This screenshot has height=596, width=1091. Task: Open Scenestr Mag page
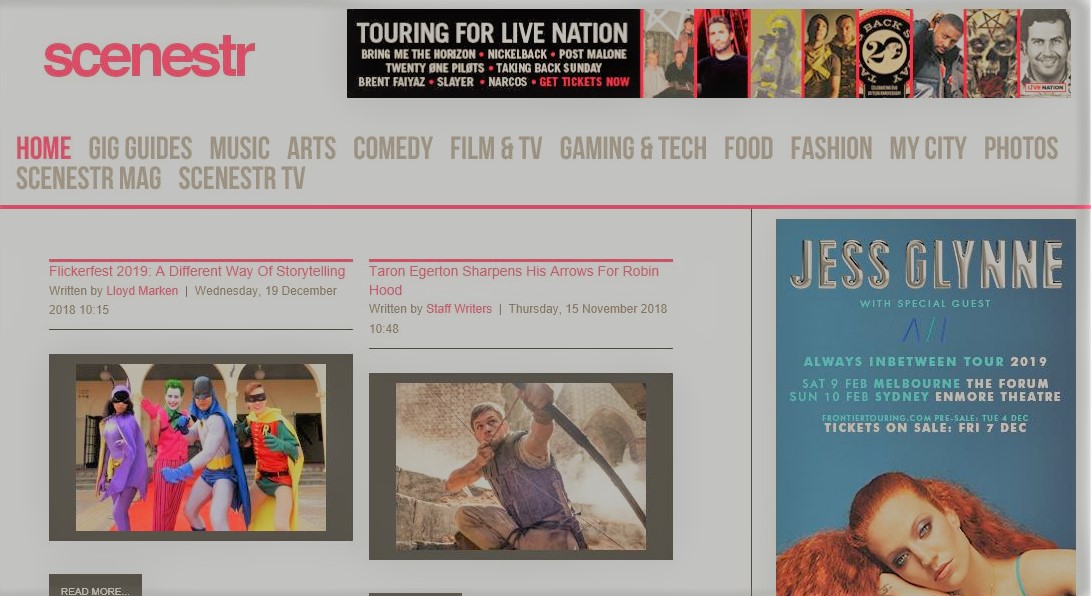tap(88, 179)
